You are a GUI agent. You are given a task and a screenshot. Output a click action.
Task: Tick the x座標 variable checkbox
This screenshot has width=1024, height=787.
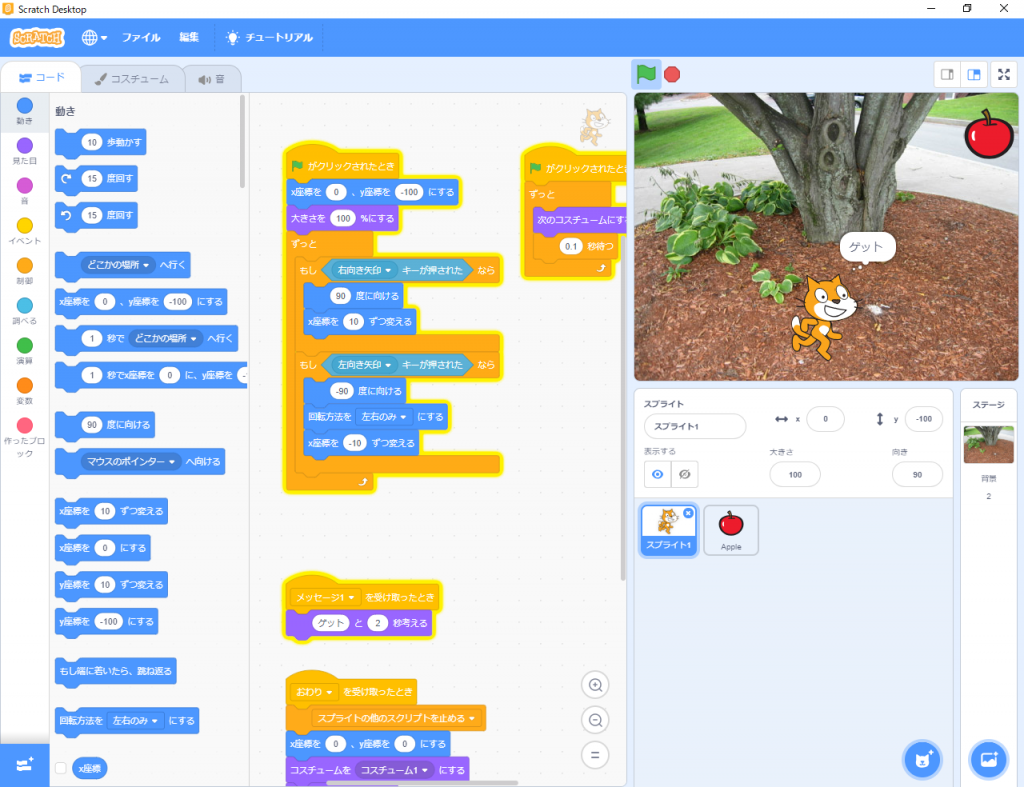(61, 768)
